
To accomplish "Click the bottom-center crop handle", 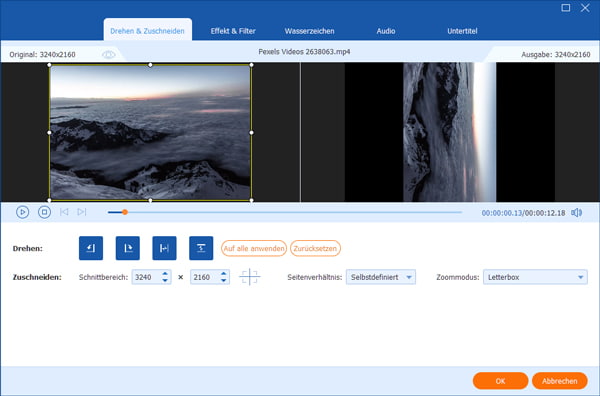I will 150,200.
